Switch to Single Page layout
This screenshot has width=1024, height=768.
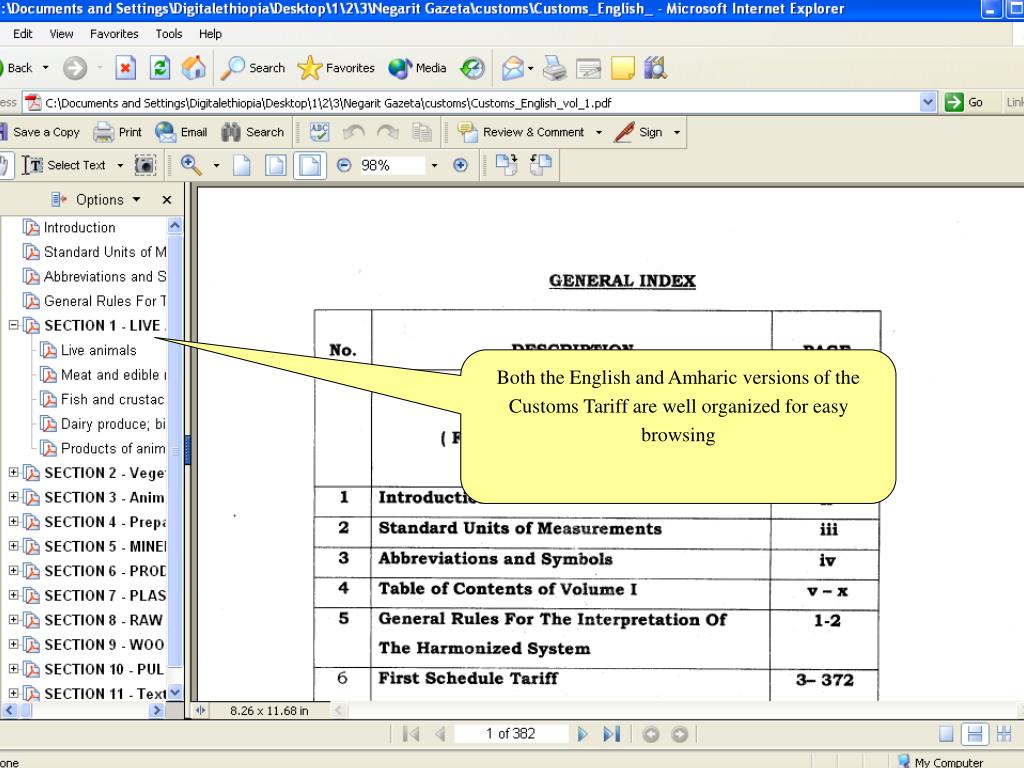pyautogui.click(x=946, y=734)
